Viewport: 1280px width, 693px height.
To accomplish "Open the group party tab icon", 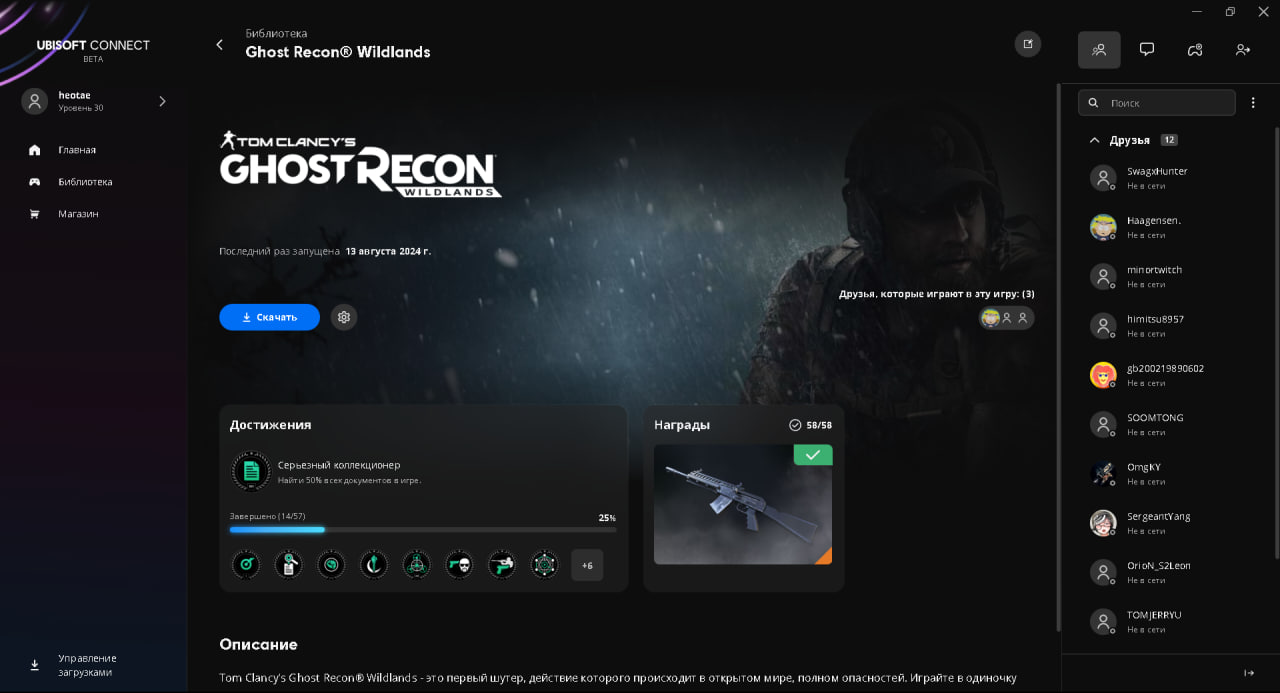I will point(1195,49).
